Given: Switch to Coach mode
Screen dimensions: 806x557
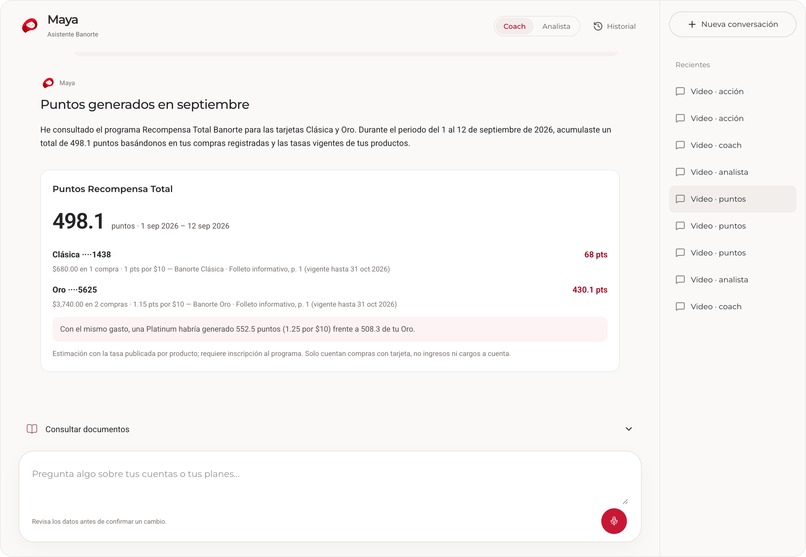Looking at the screenshot, I should point(514,26).
